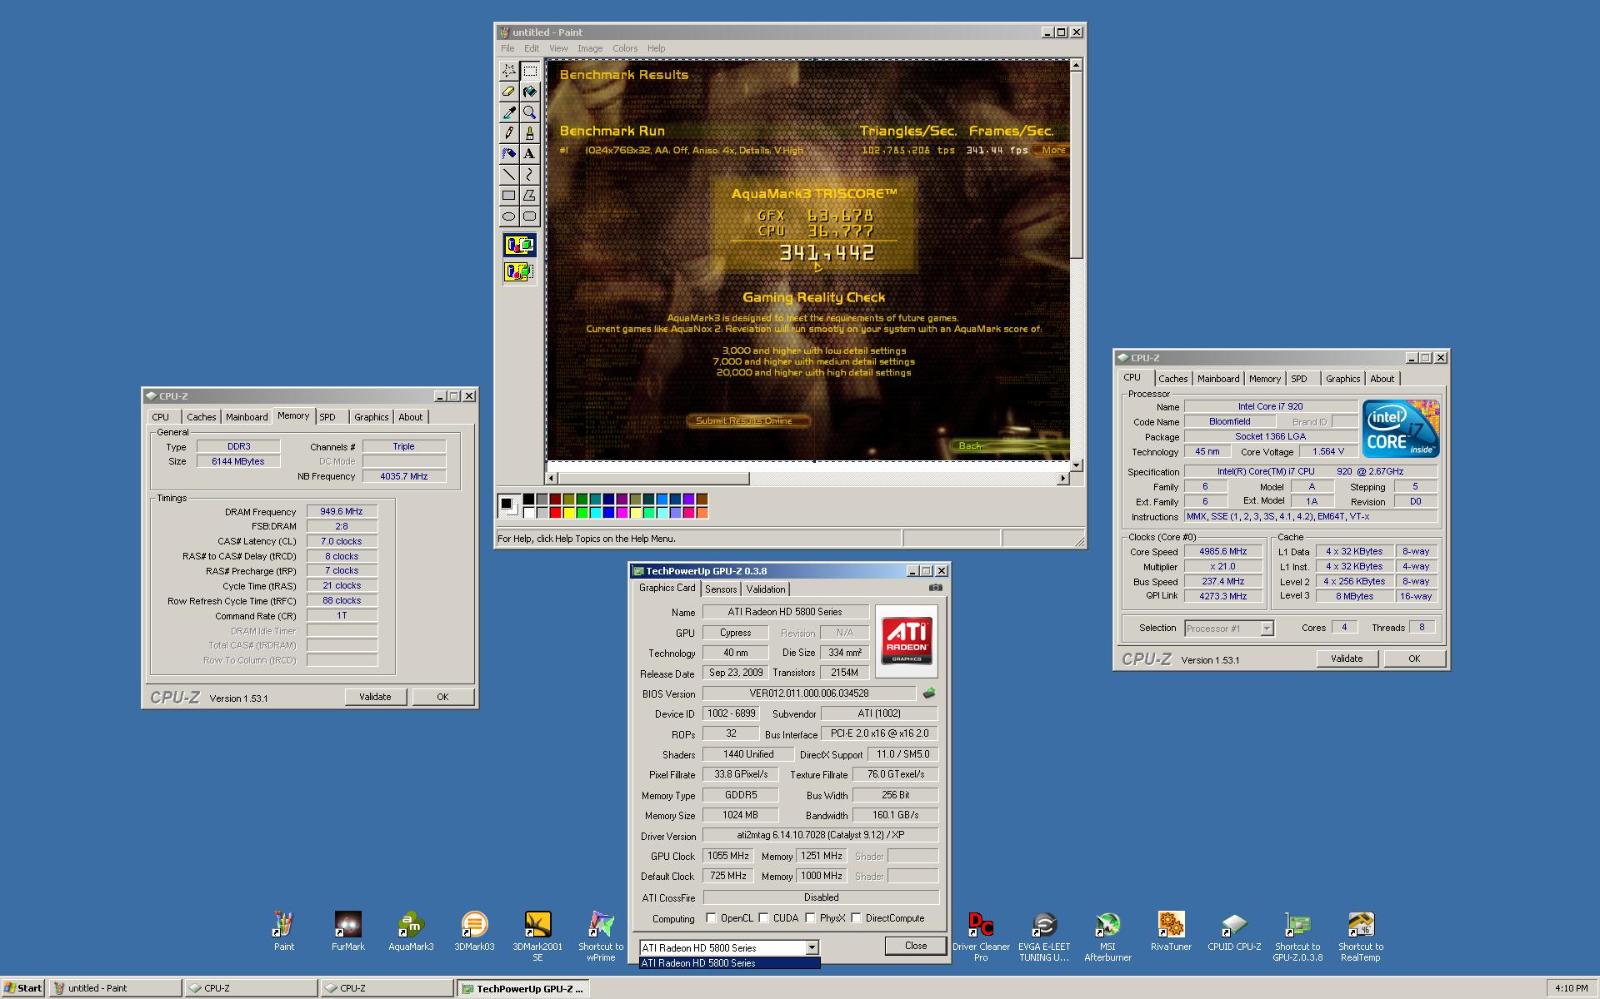This screenshot has height=999, width=1600.
Task: Select the 3DMark03 desktop icon
Action: tap(474, 930)
